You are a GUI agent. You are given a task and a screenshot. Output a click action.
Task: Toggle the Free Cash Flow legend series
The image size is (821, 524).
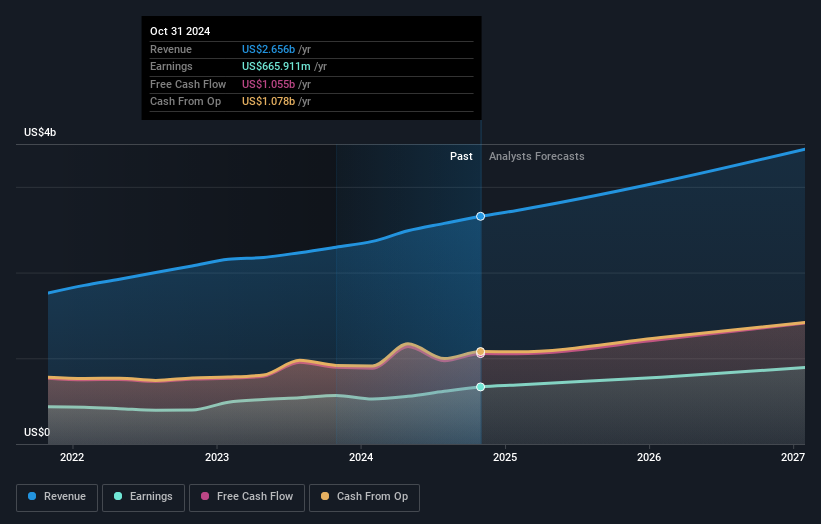tap(247, 497)
